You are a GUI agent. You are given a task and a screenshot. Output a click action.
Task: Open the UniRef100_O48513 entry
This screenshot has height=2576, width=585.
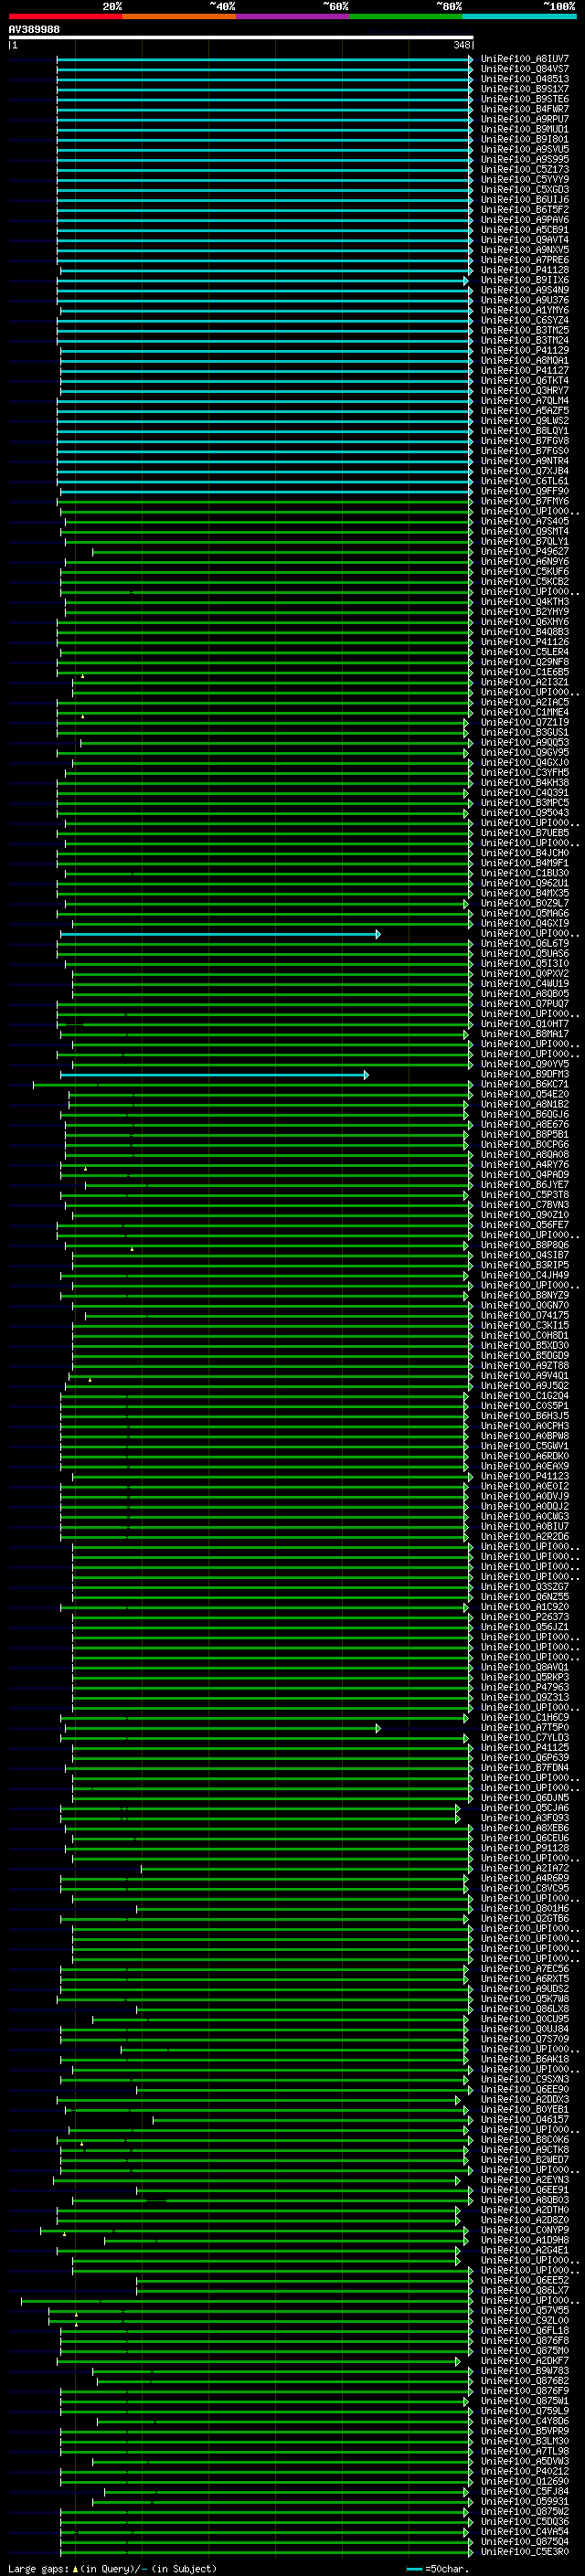(525, 79)
